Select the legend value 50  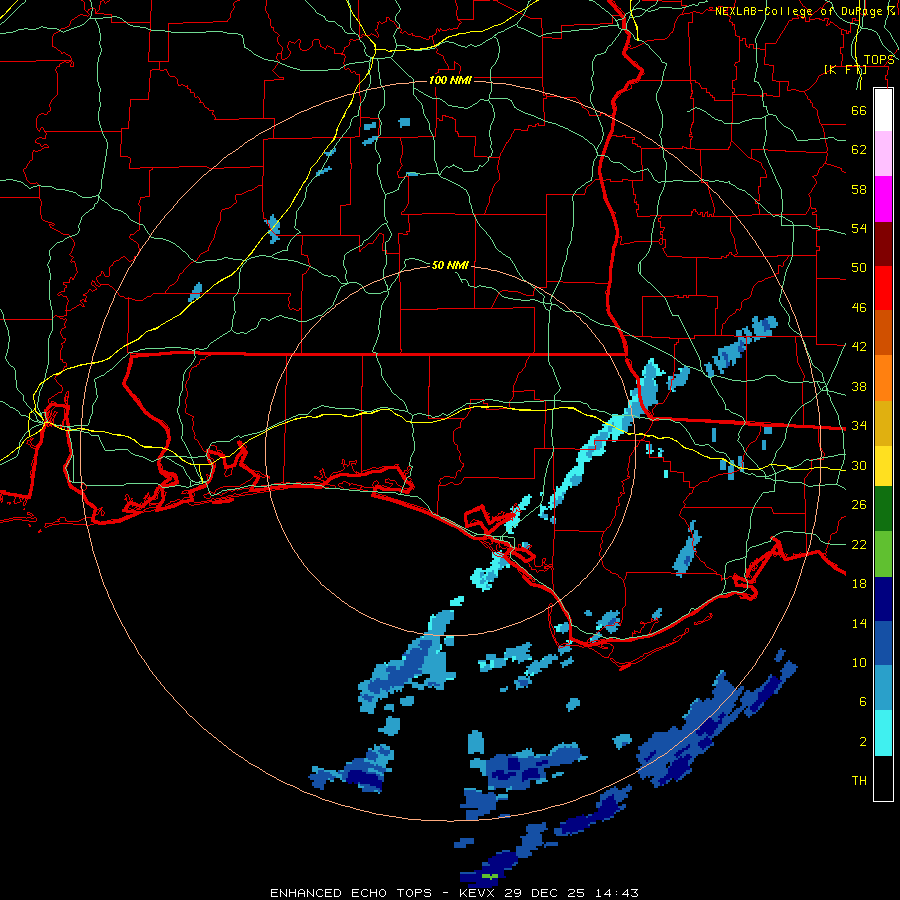pyautogui.click(x=859, y=267)
